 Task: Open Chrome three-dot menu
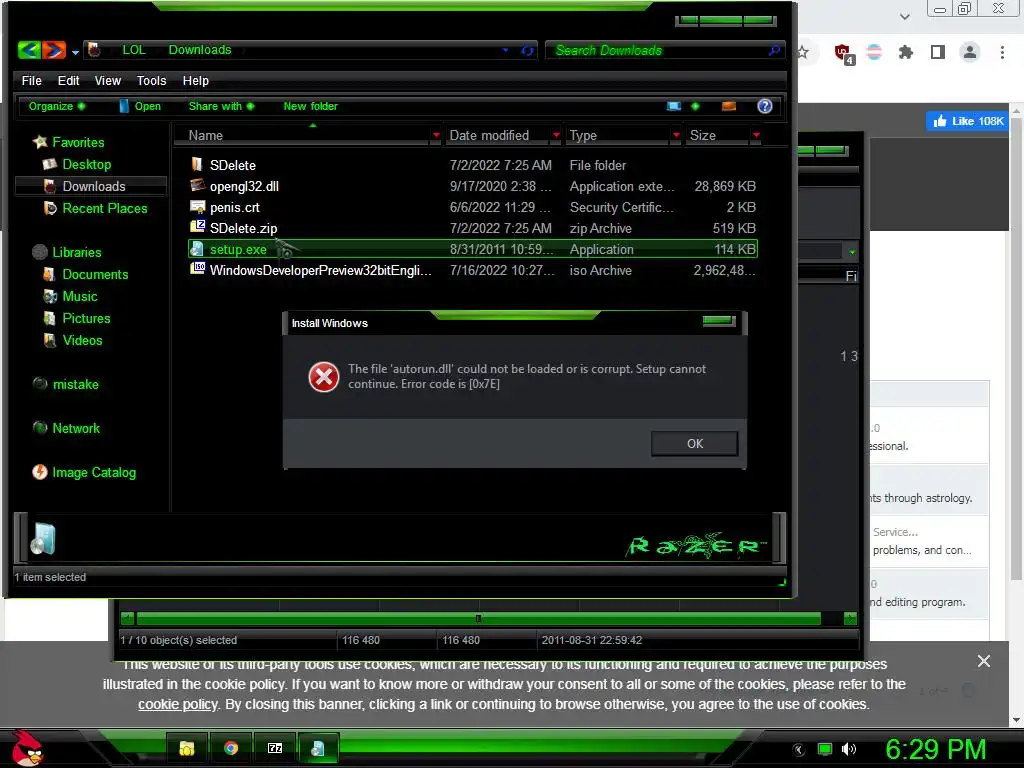(x=1002, y=52)
